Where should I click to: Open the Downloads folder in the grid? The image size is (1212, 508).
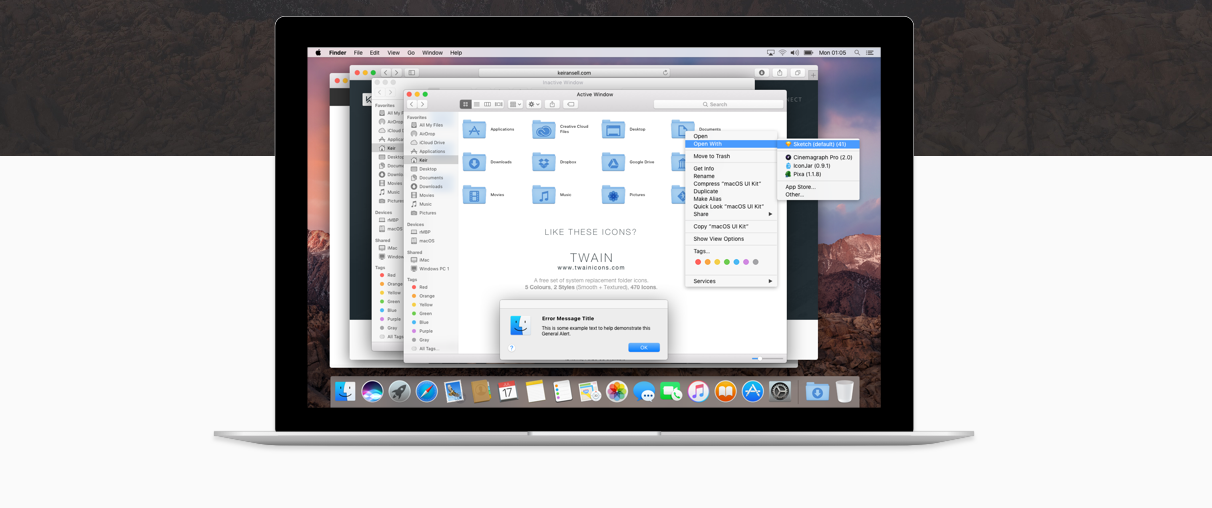[x=474, y=162]
